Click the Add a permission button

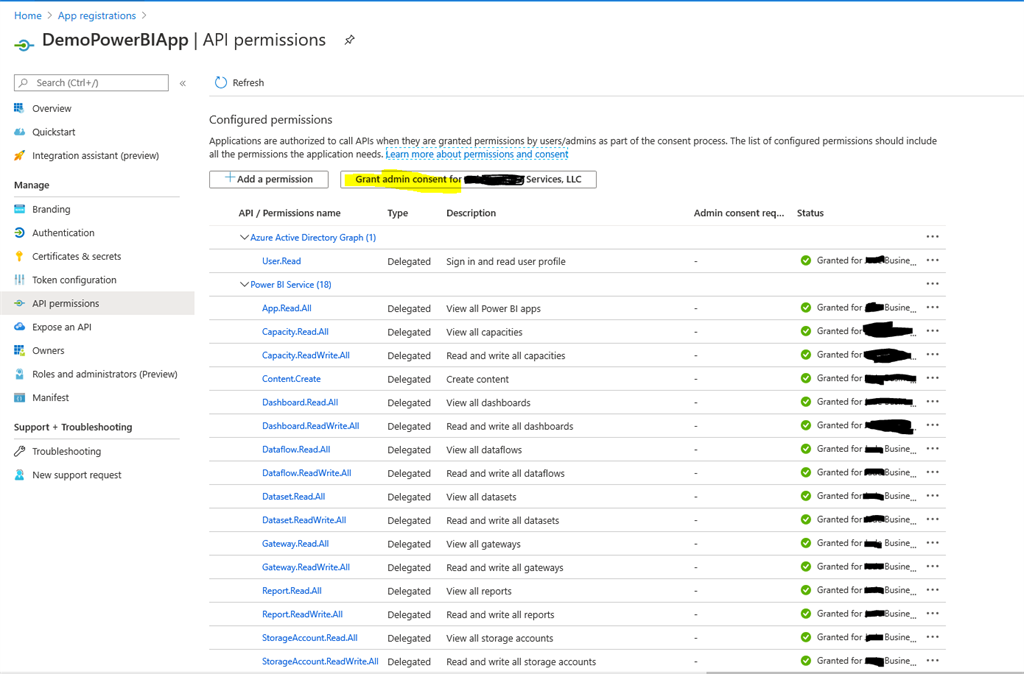[x=268, y=179]
